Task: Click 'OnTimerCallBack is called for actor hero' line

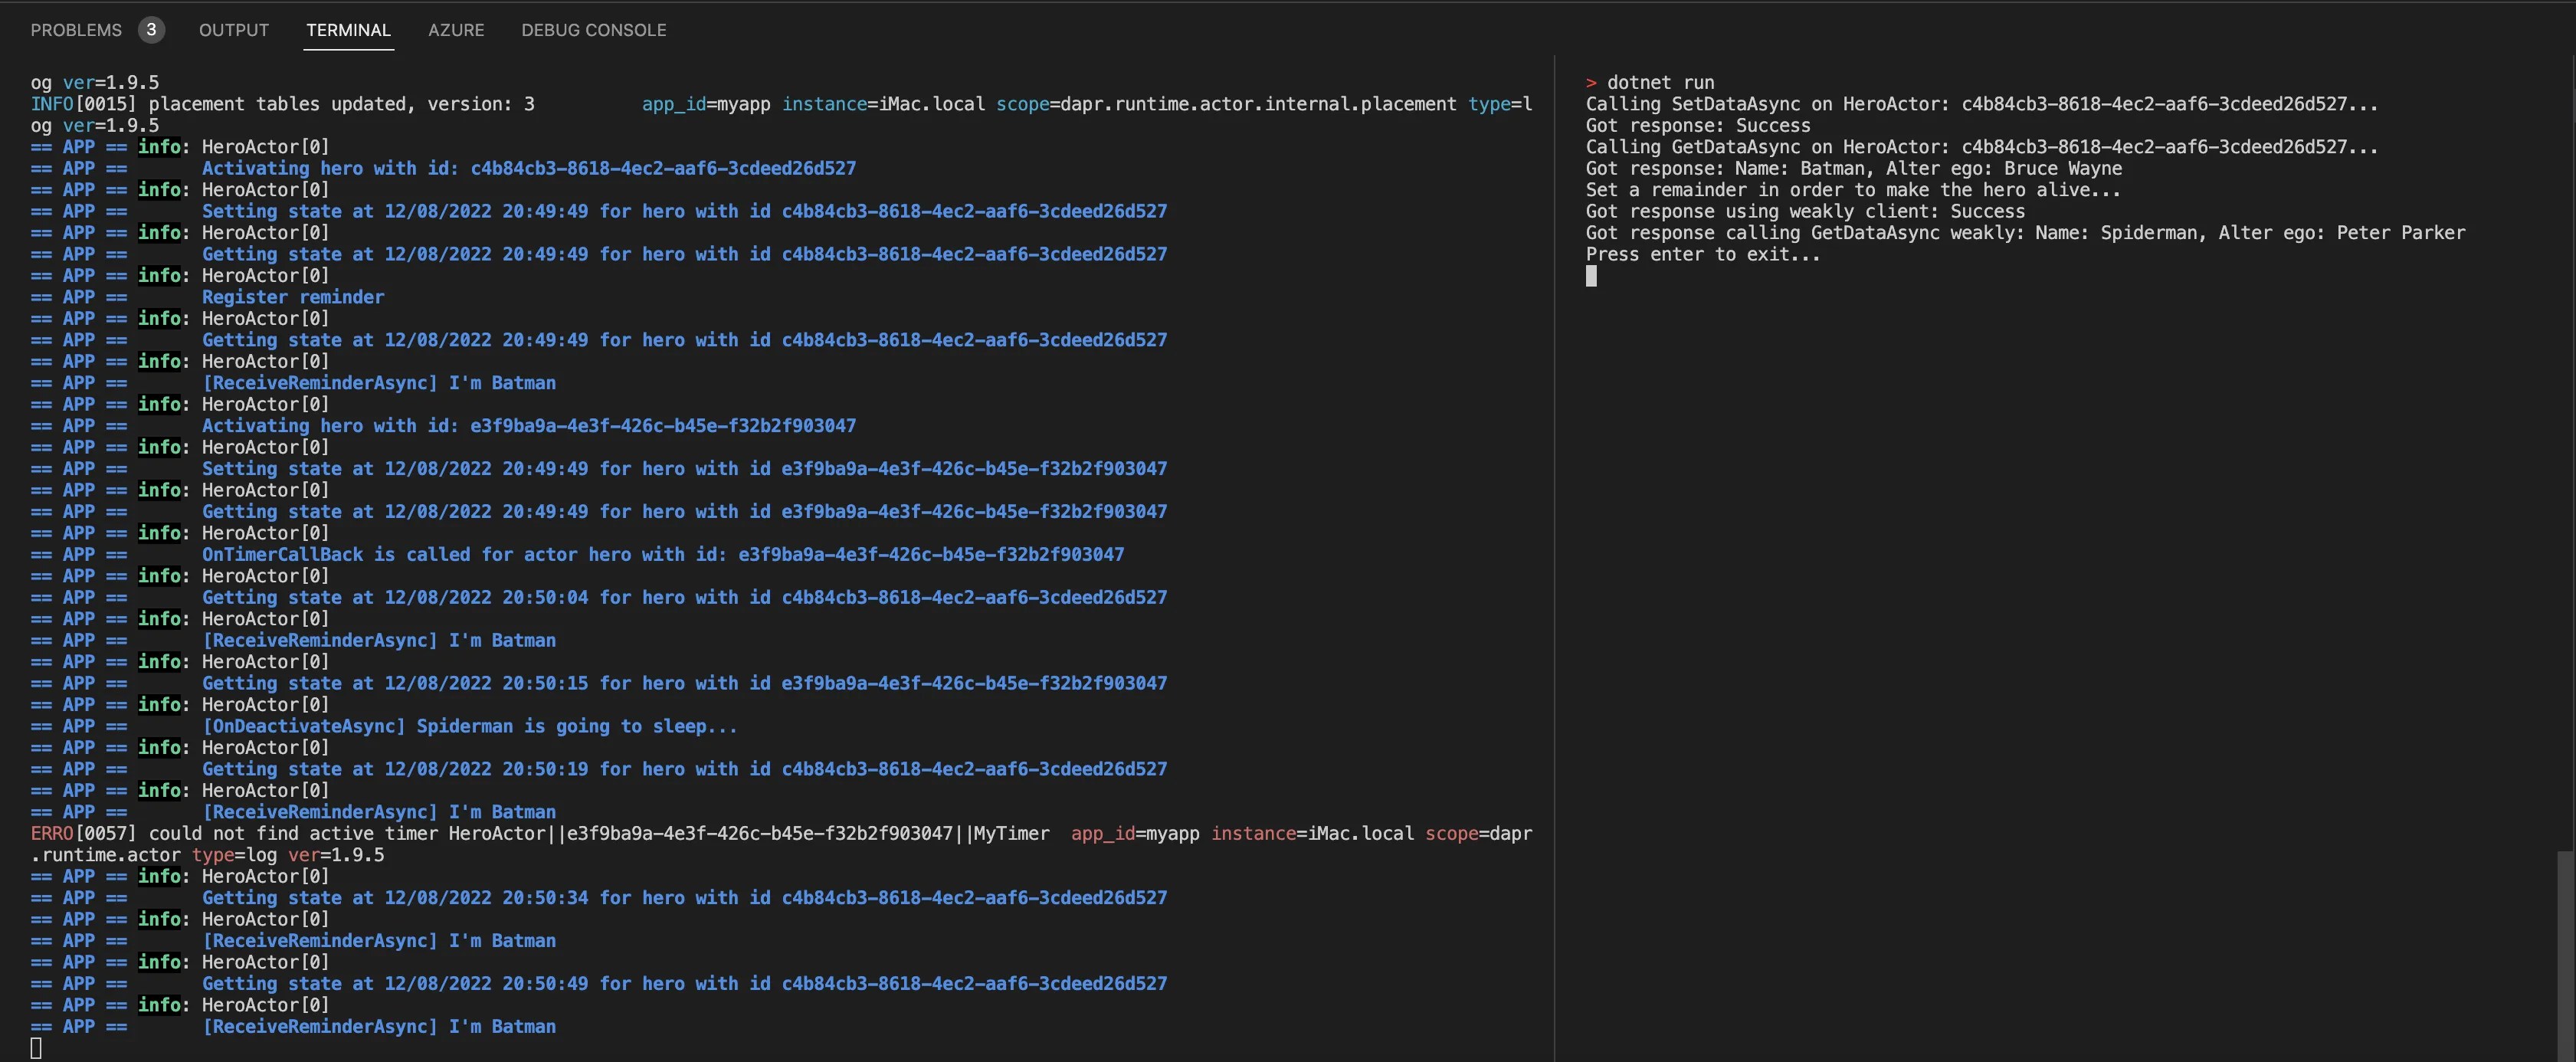Action: coord(663,554)
